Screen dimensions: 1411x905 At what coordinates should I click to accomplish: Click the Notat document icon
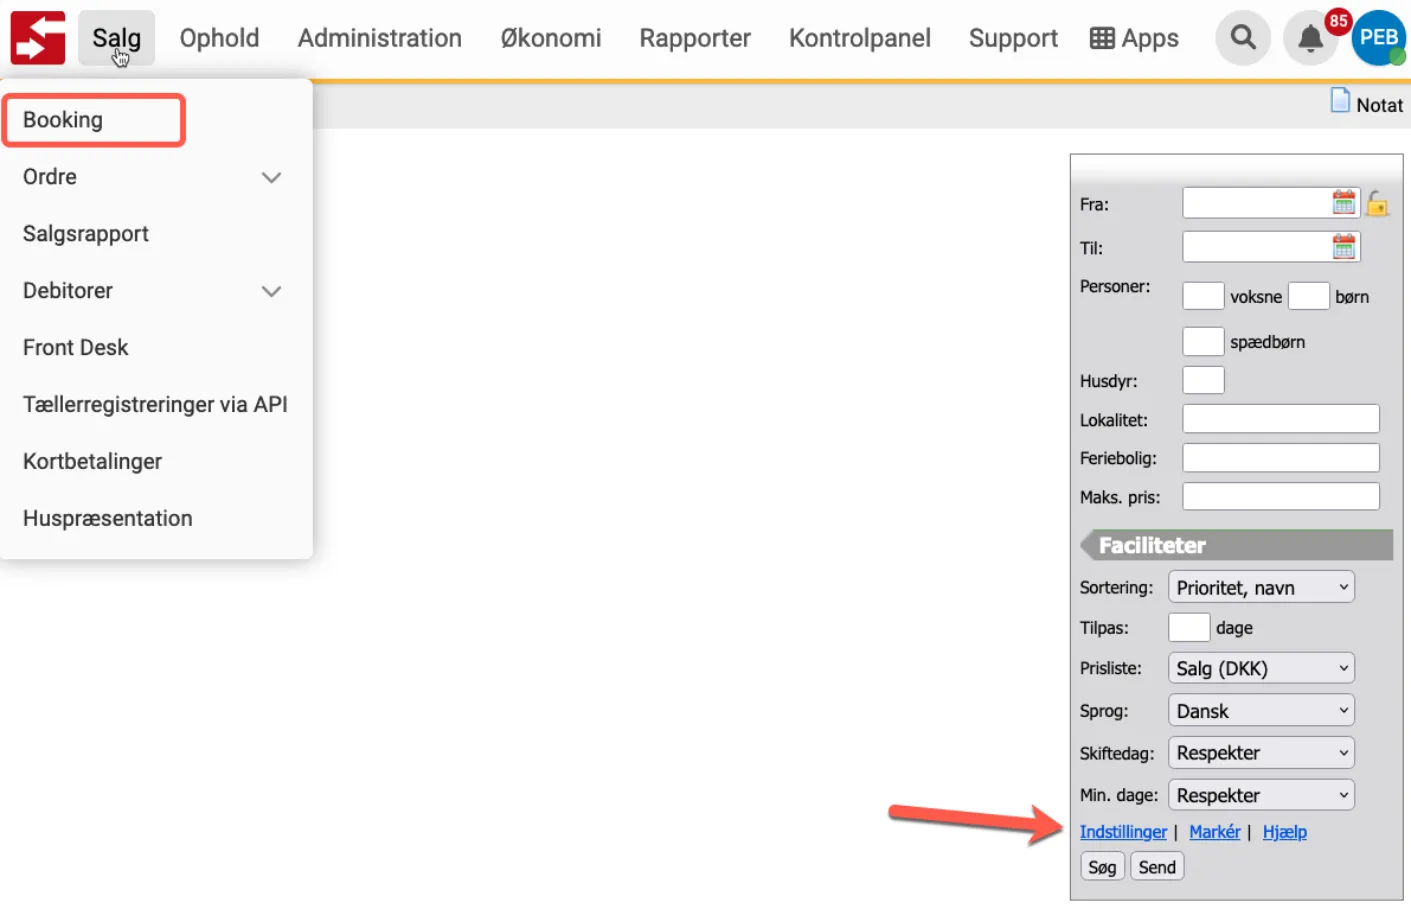(x=1340, y=101)
